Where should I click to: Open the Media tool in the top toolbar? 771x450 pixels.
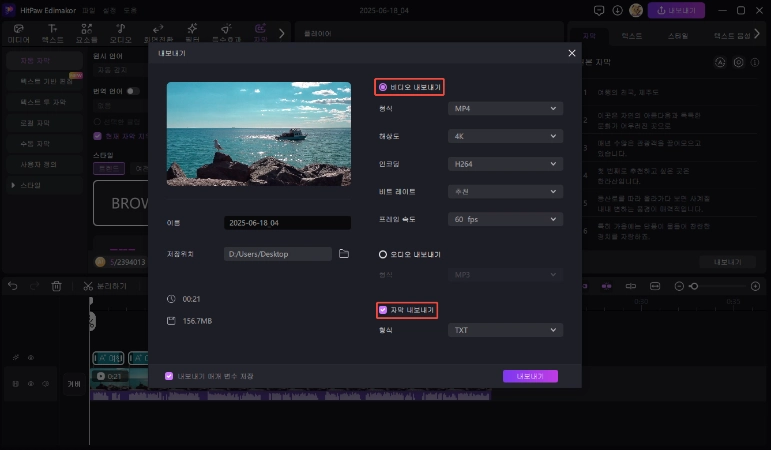(x=19, y=33)
